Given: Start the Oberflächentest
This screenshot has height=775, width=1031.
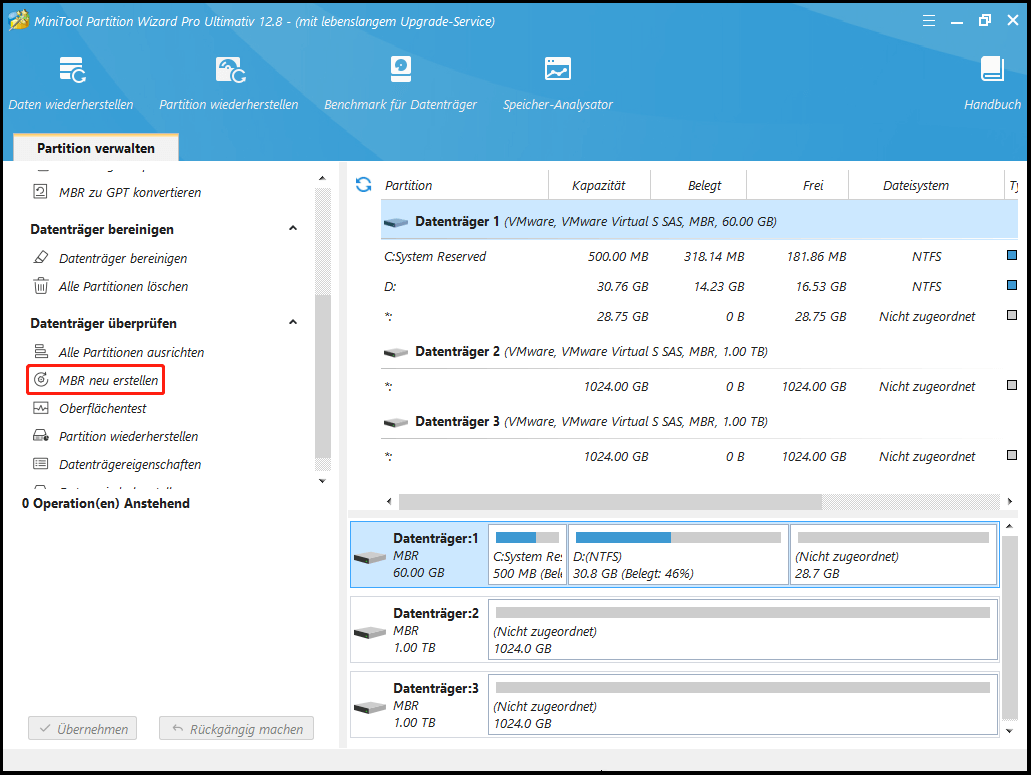Looking at the screenshot, I should coord(103,408).
